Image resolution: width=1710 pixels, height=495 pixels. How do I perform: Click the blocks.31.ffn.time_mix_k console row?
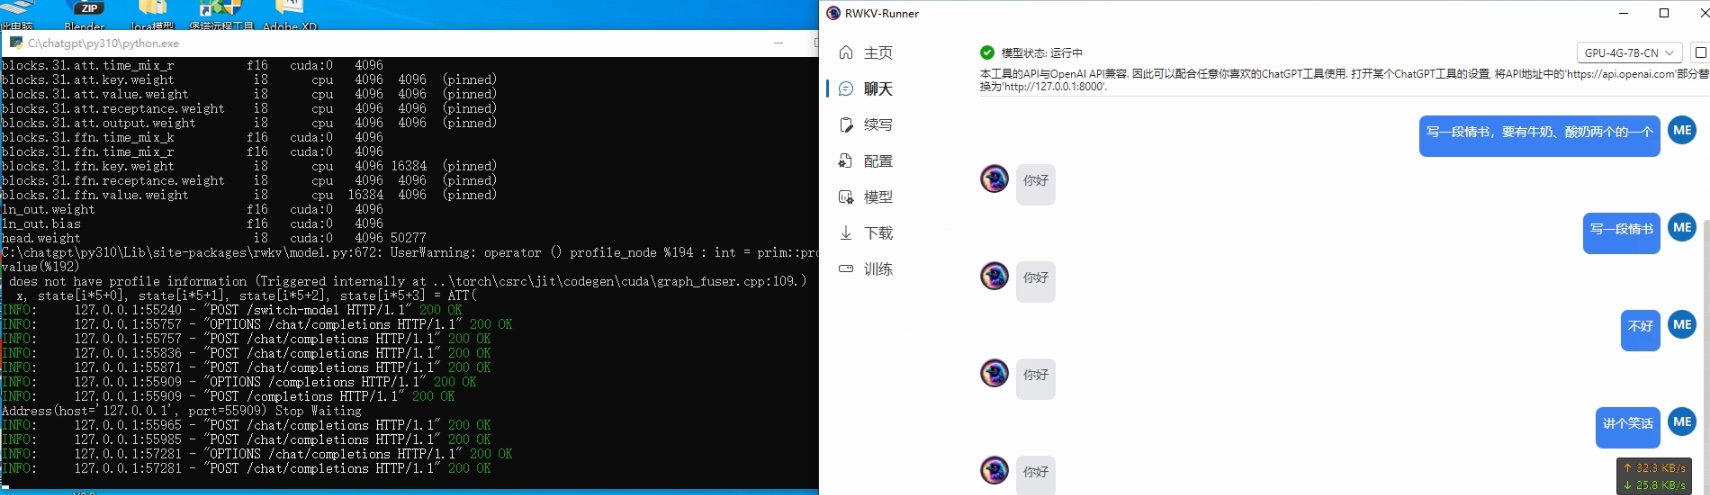coord(192,137)
